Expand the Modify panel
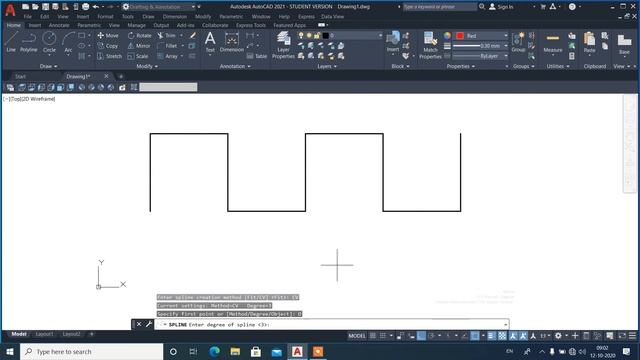The image size is (640, 360). [147, 66]
